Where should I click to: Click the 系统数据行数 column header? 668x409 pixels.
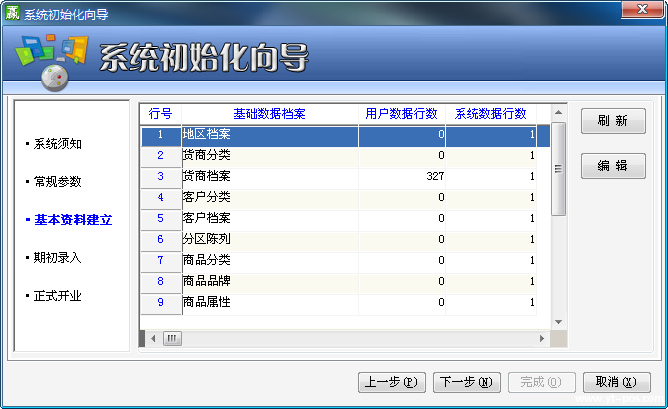click(x=491, y=114)
